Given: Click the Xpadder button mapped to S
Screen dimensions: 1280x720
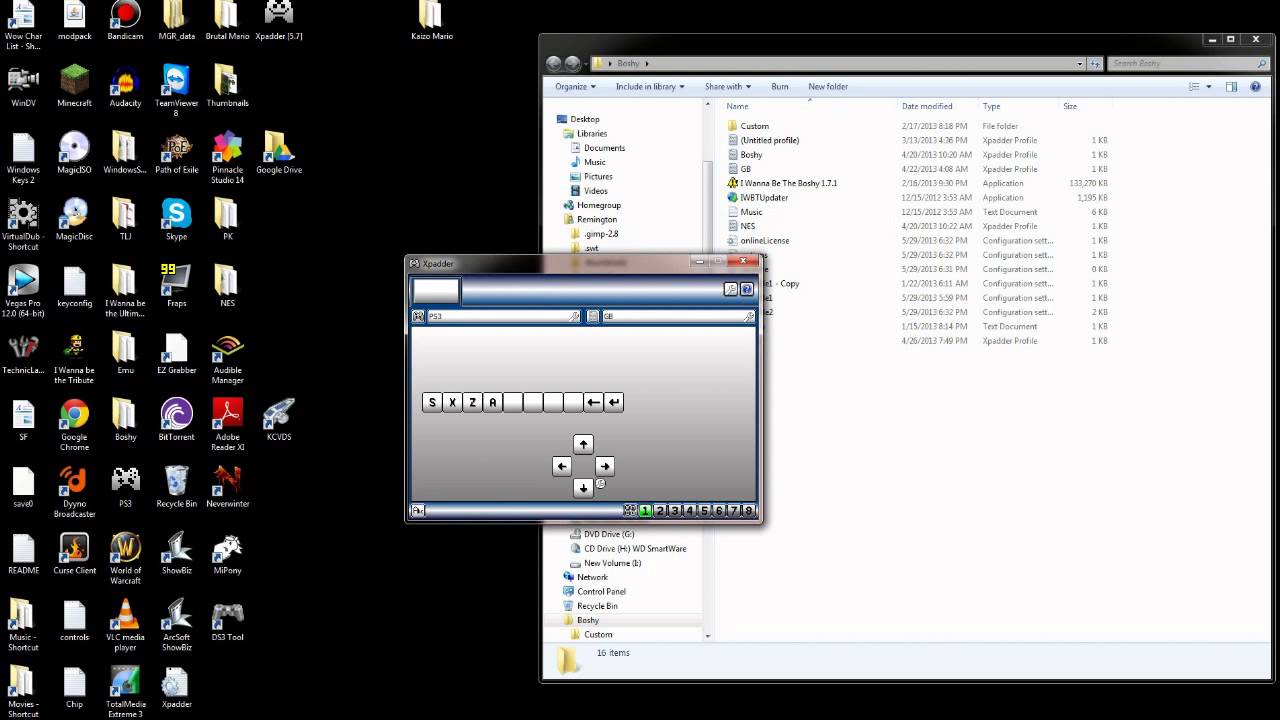Looking at the screenshot, I should click(432, 402).
